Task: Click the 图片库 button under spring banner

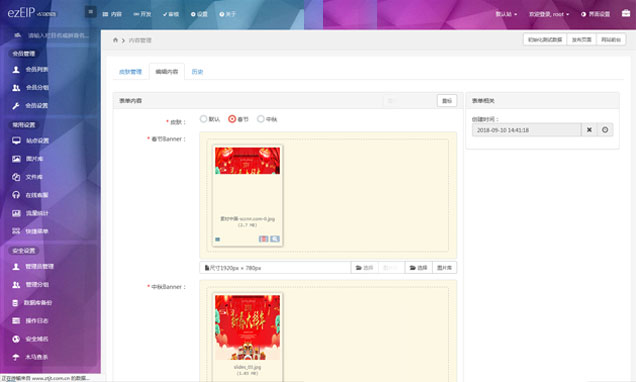Action: click(x=445, y=268)
